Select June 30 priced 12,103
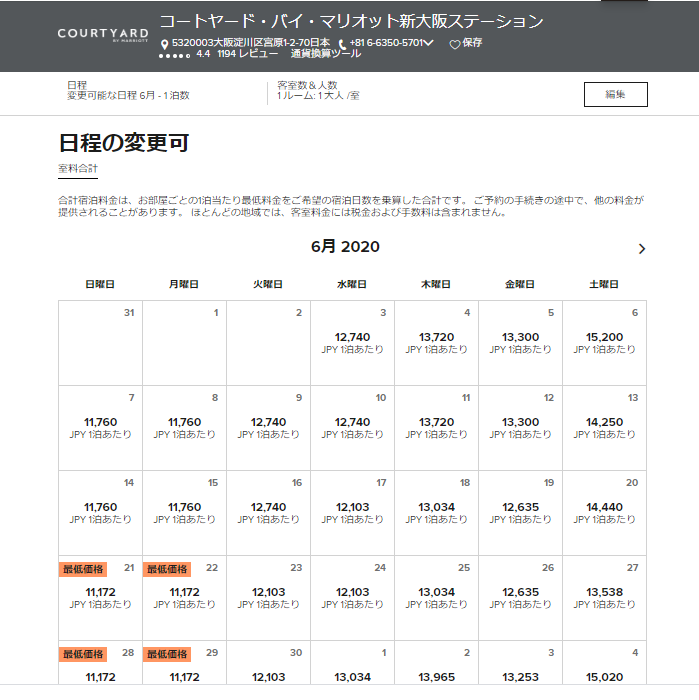This screenshot has height=700, width=699. [x=268, y=662]
